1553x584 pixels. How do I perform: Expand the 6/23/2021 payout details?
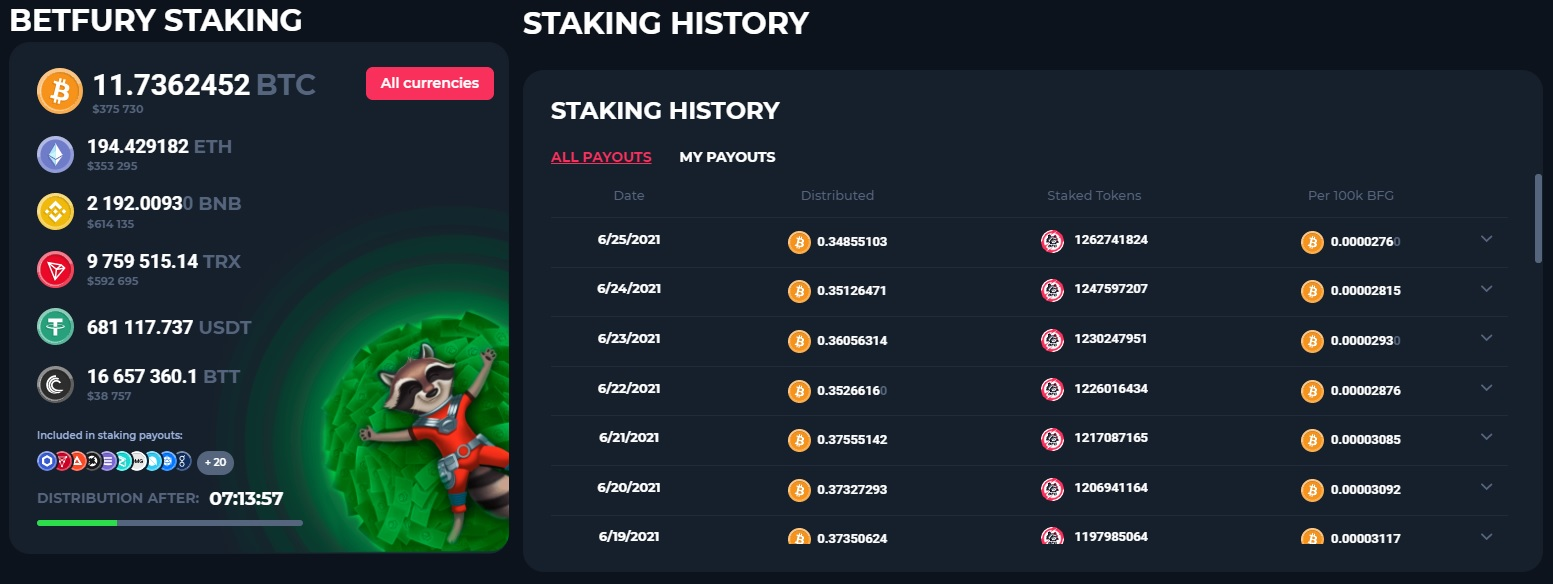tap(1486, 338)
